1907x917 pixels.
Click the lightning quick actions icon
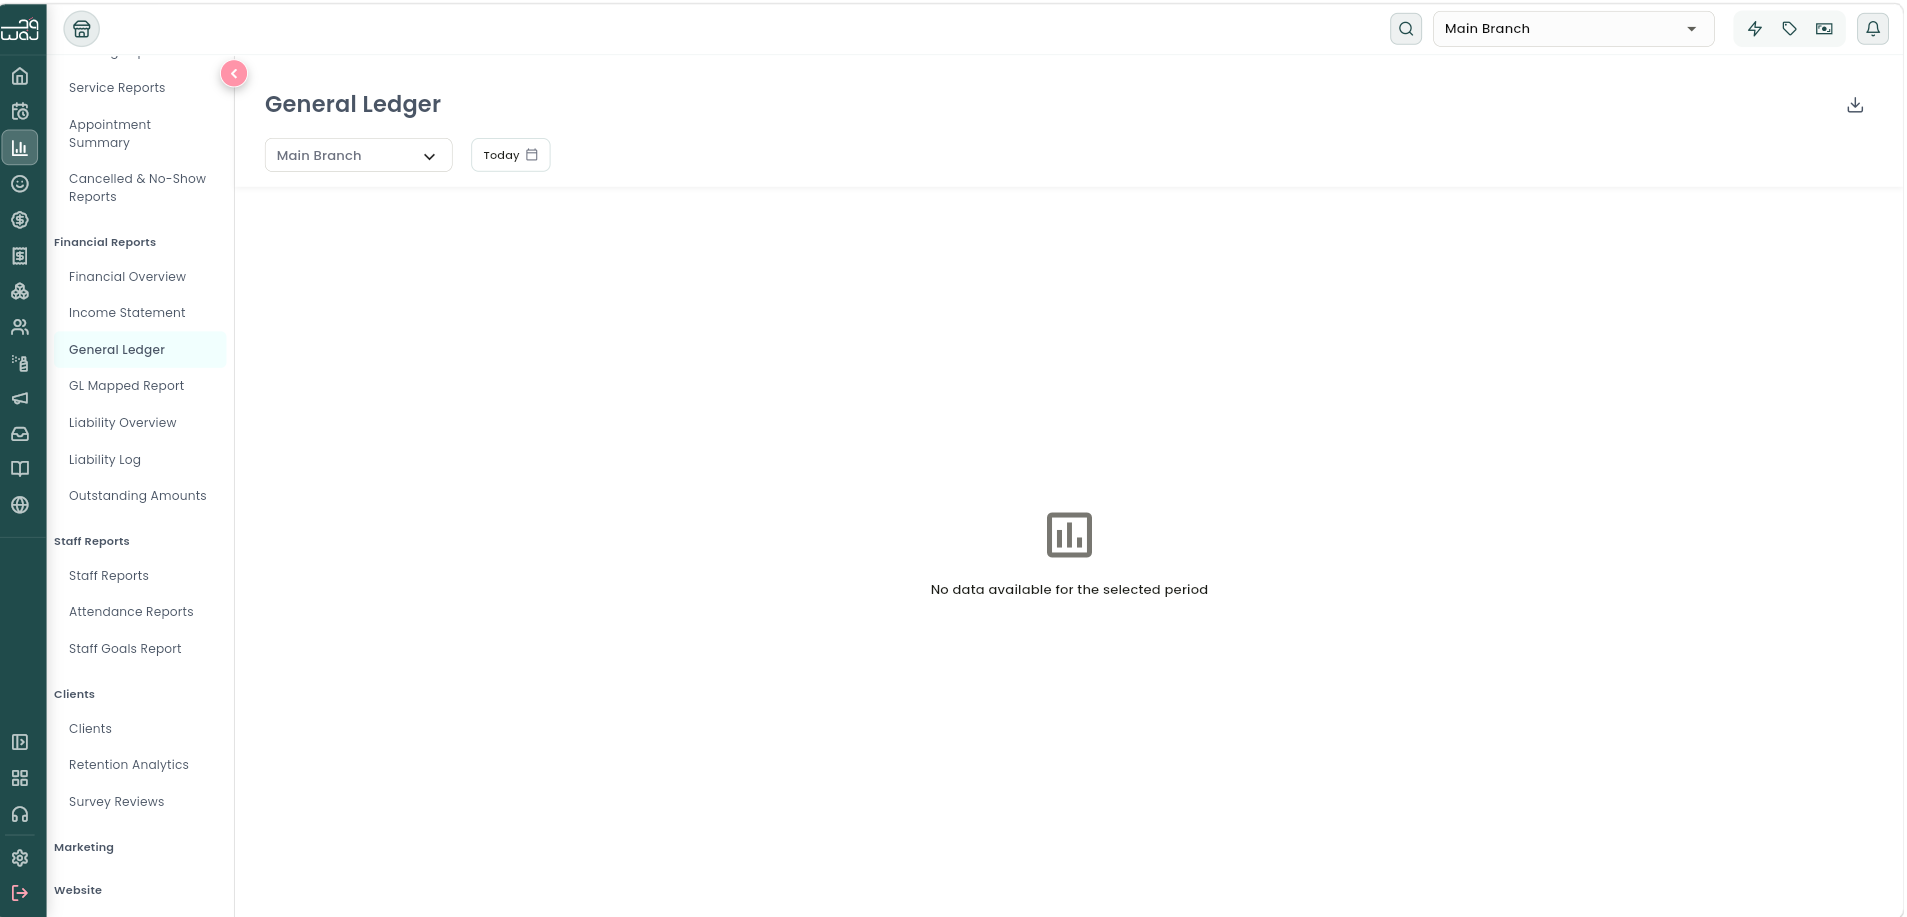(x=1755, y=29)
